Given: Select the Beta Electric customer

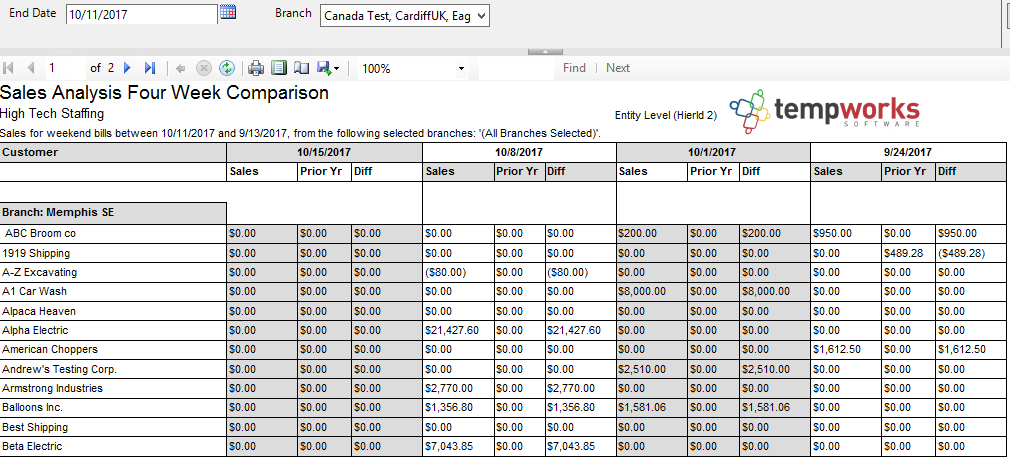Looking at the screenshot, I should [32, 446].
